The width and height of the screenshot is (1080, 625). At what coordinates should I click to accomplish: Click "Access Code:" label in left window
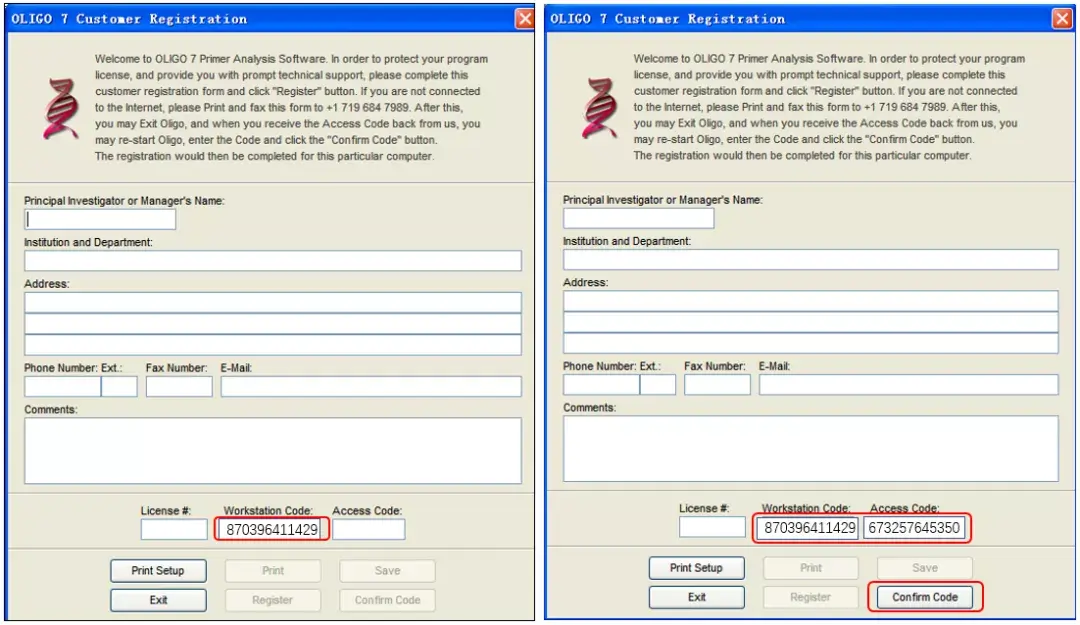(367, 511)
